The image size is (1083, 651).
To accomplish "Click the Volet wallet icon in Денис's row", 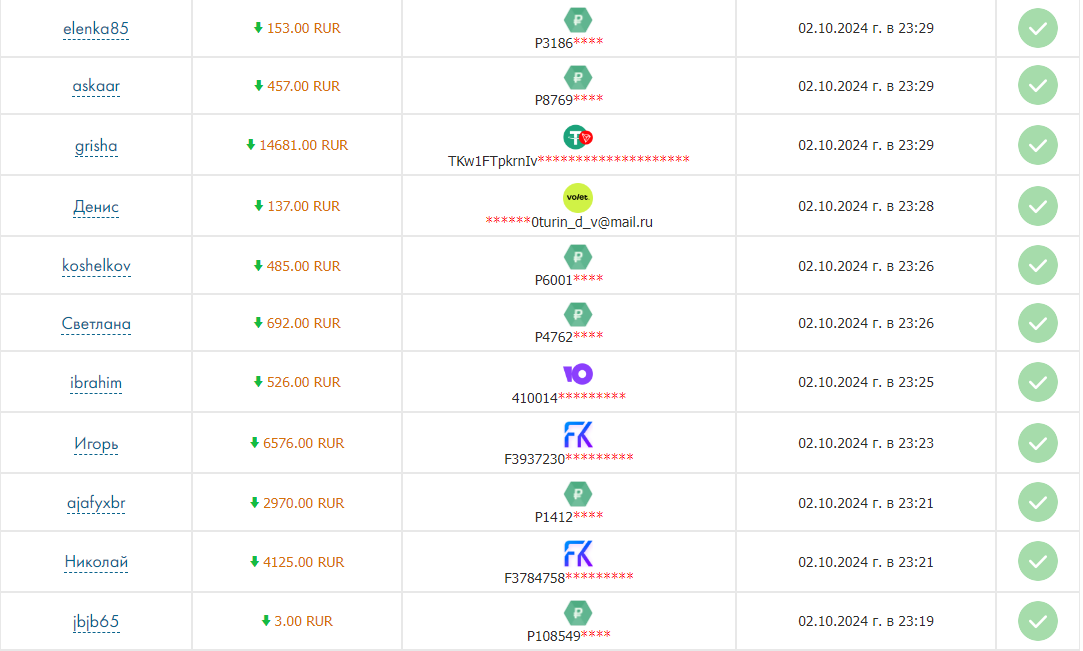I will point(578,197).
